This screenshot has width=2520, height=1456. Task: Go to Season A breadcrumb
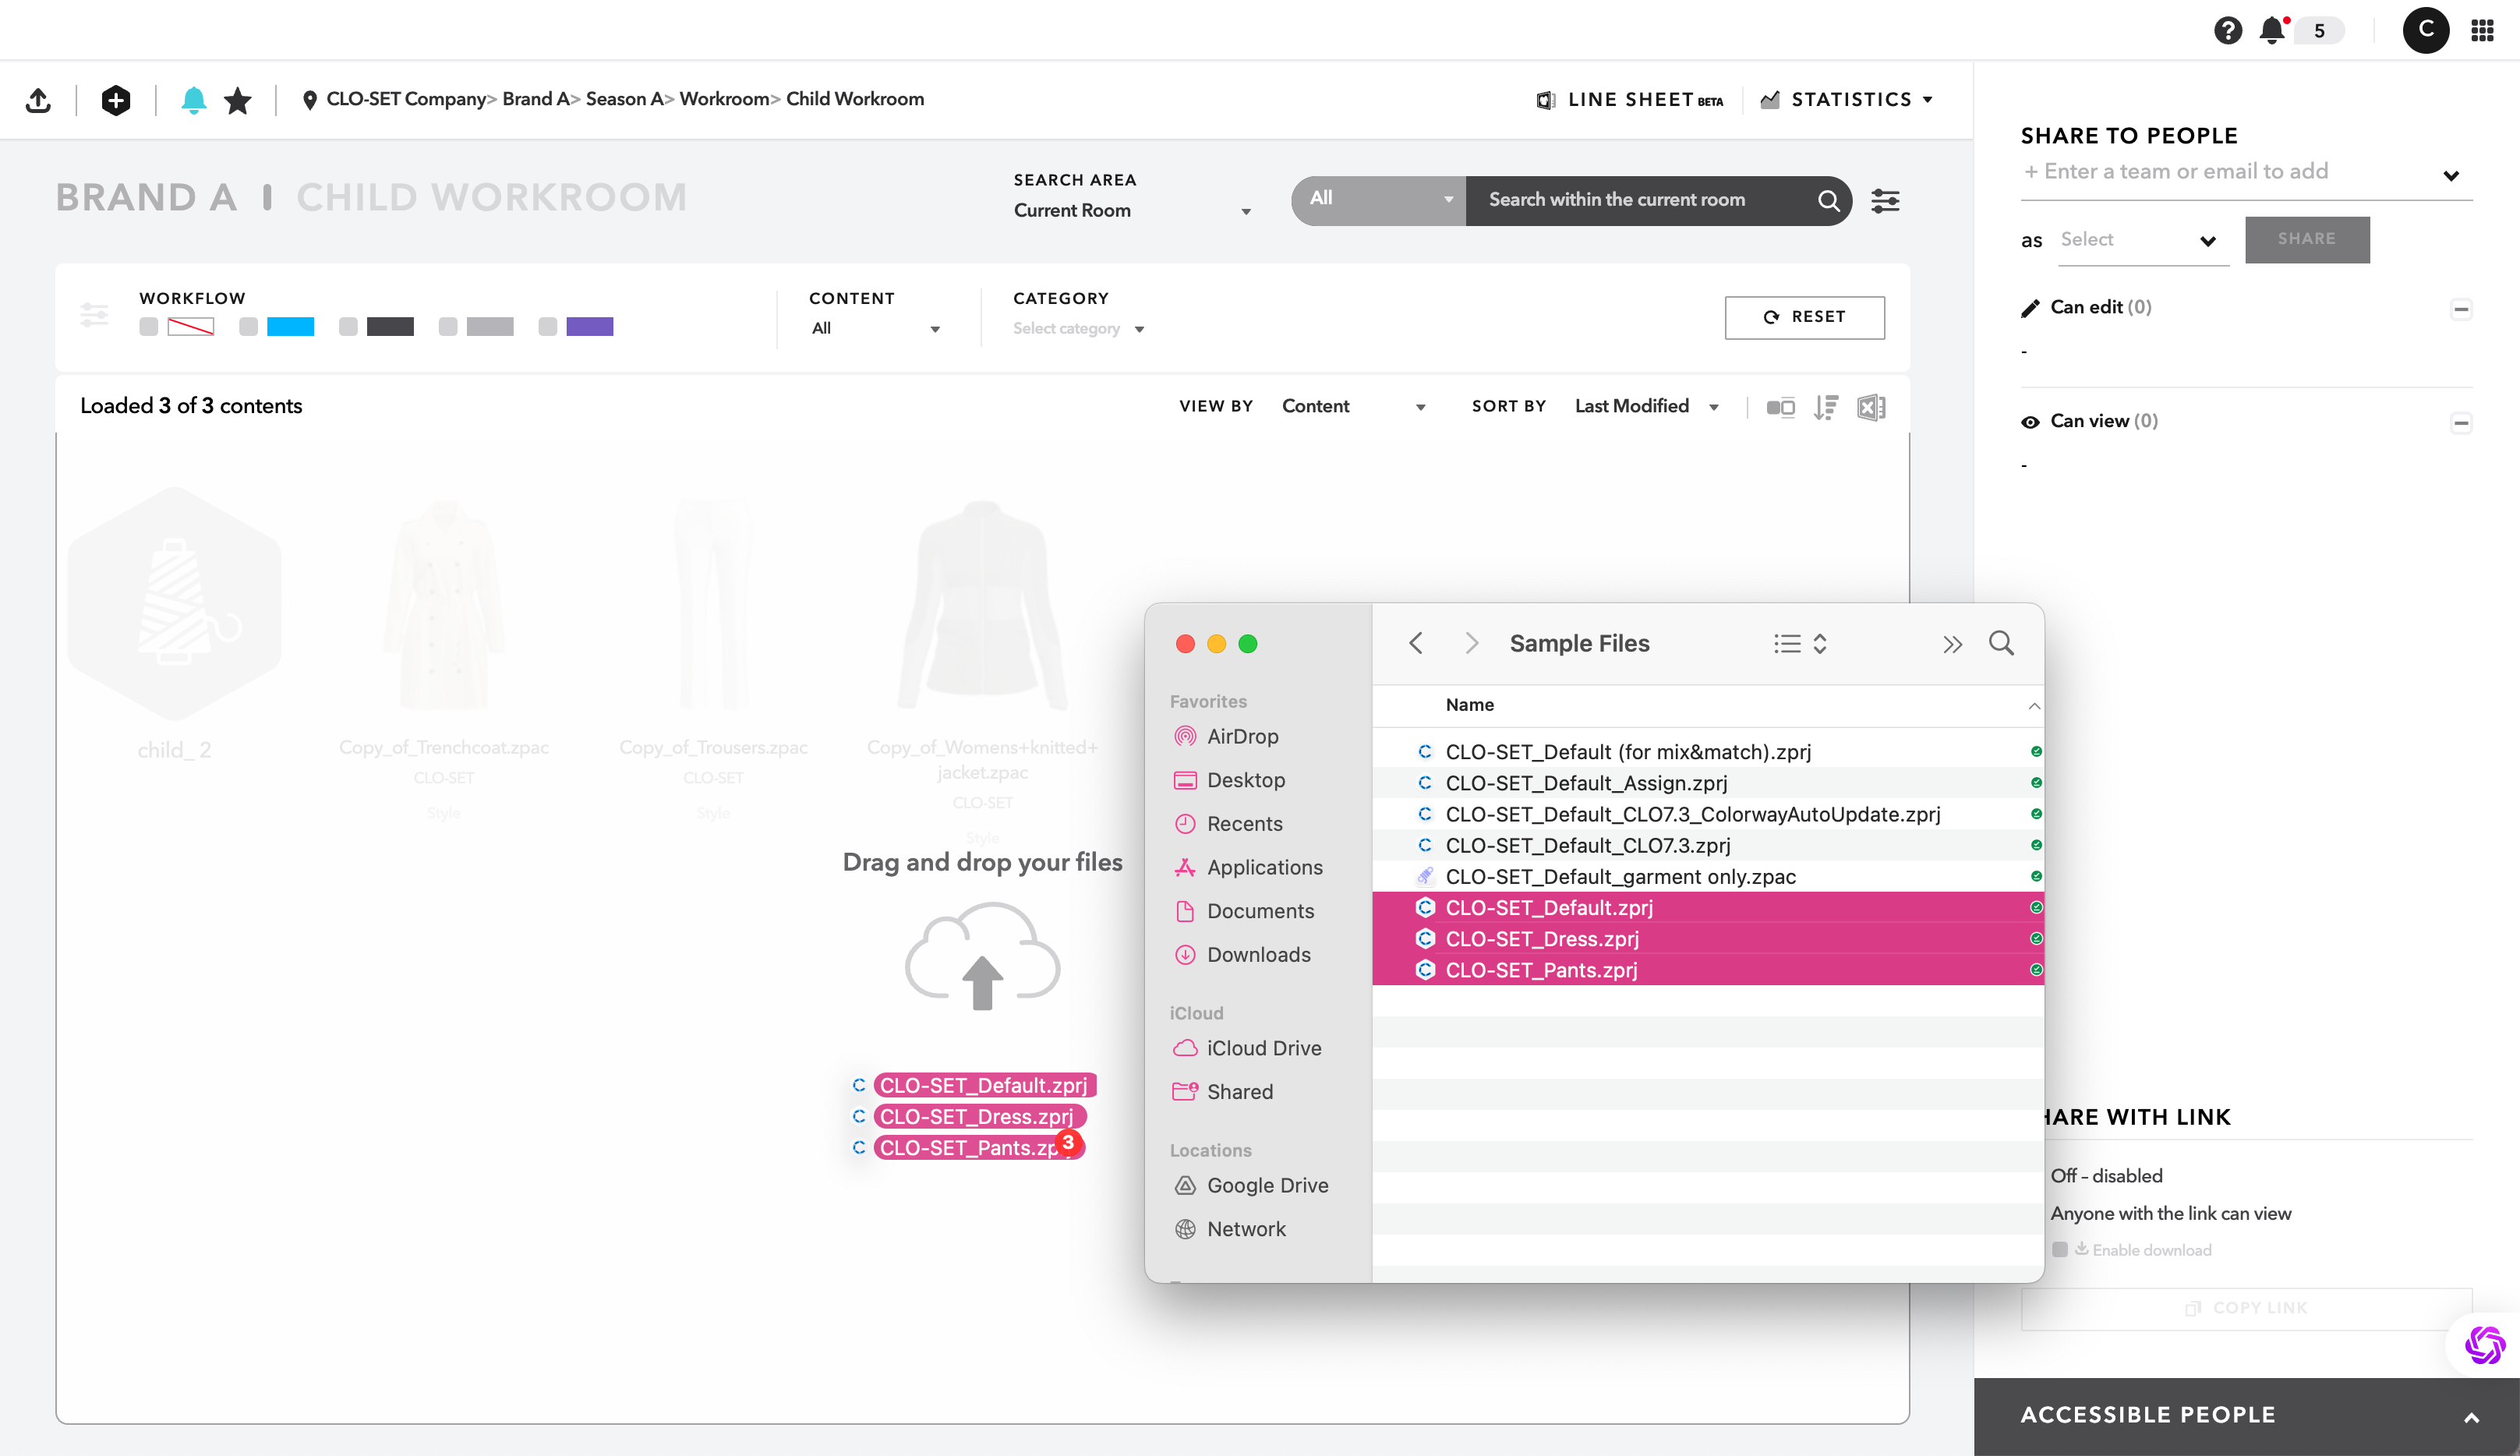(x=624, y=99)
